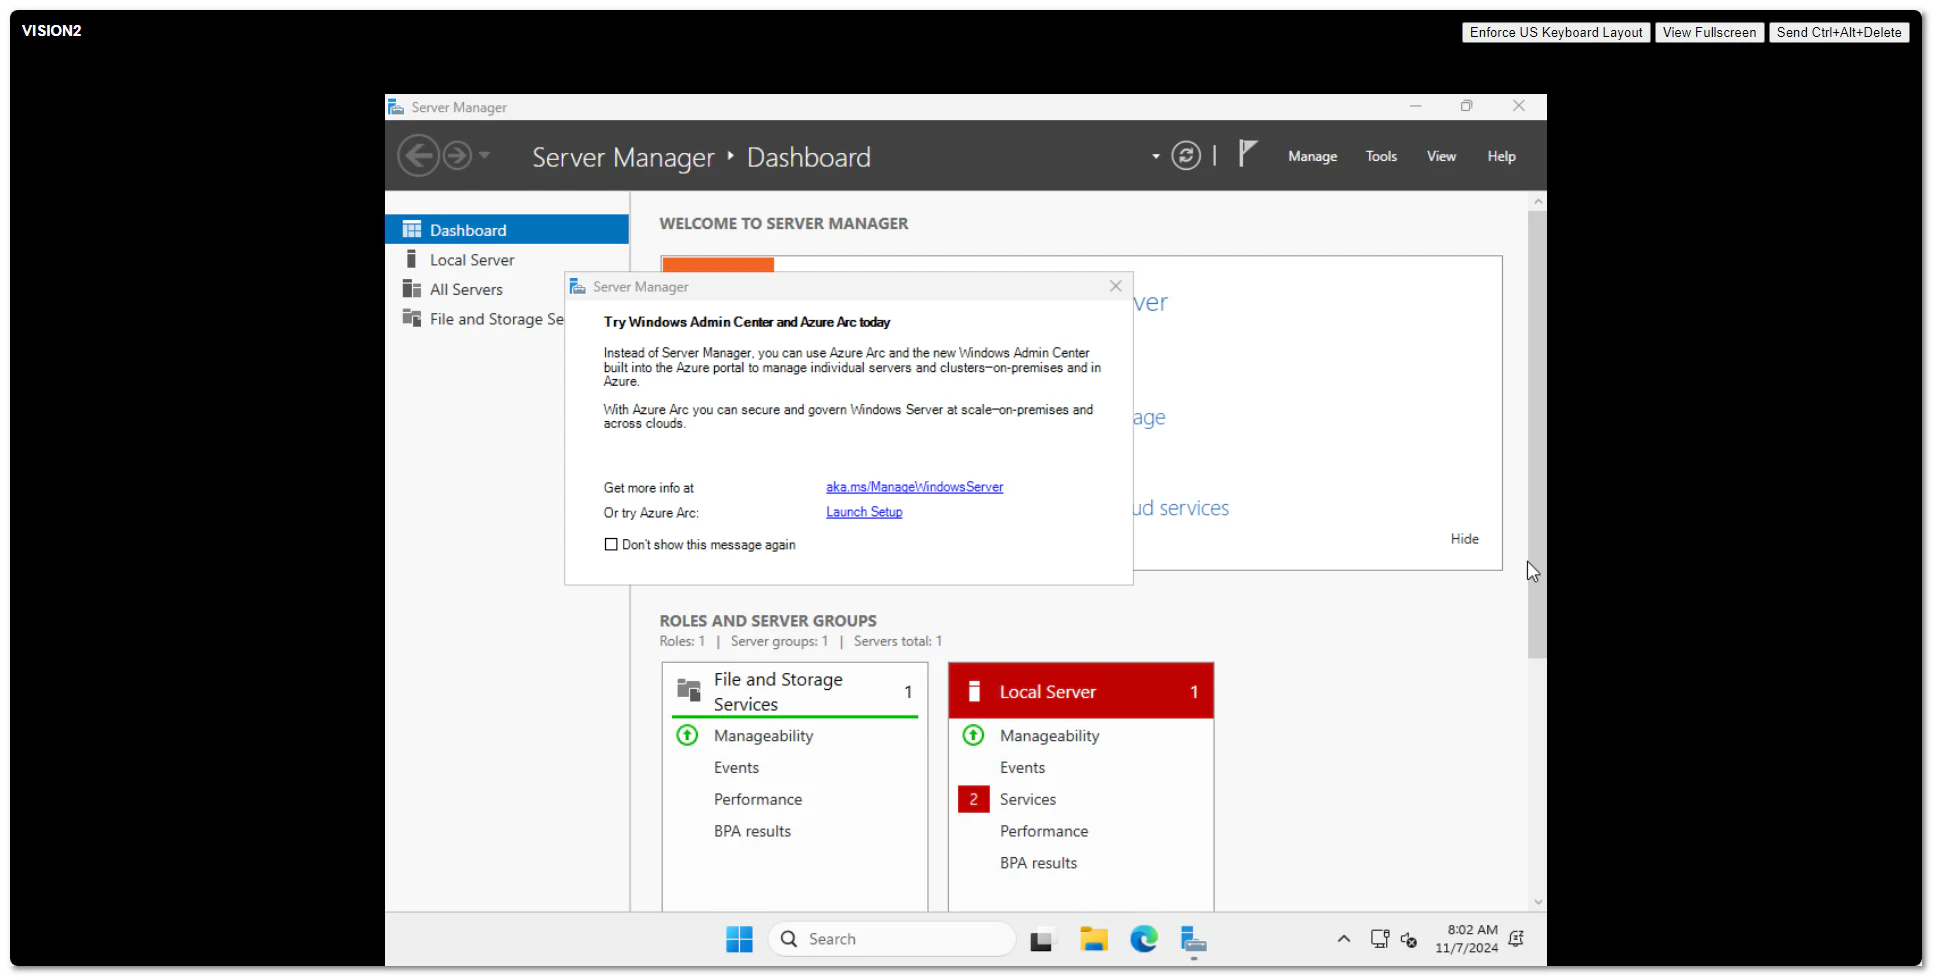Click the red 2 alert badge beside Services
The width and height of the screenshot is (1933, 977).
coord(973,800)
